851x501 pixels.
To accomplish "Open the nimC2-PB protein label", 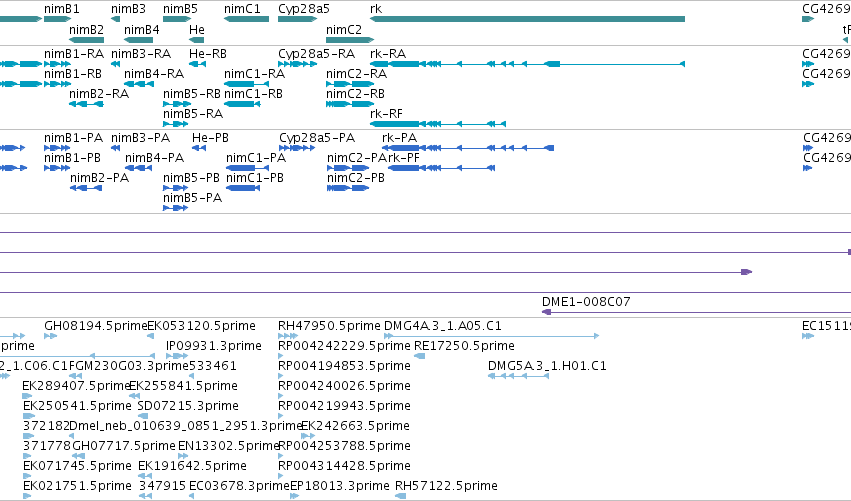I will click(x=356, y=178).
